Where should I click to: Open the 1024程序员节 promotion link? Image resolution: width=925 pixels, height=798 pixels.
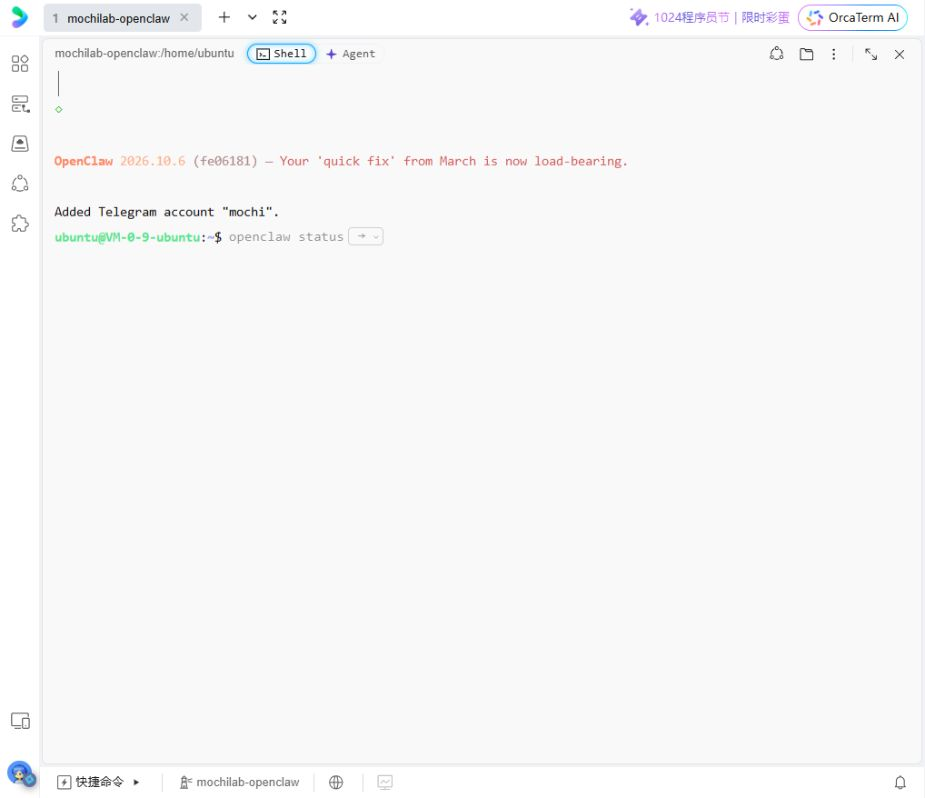(709, 18)
